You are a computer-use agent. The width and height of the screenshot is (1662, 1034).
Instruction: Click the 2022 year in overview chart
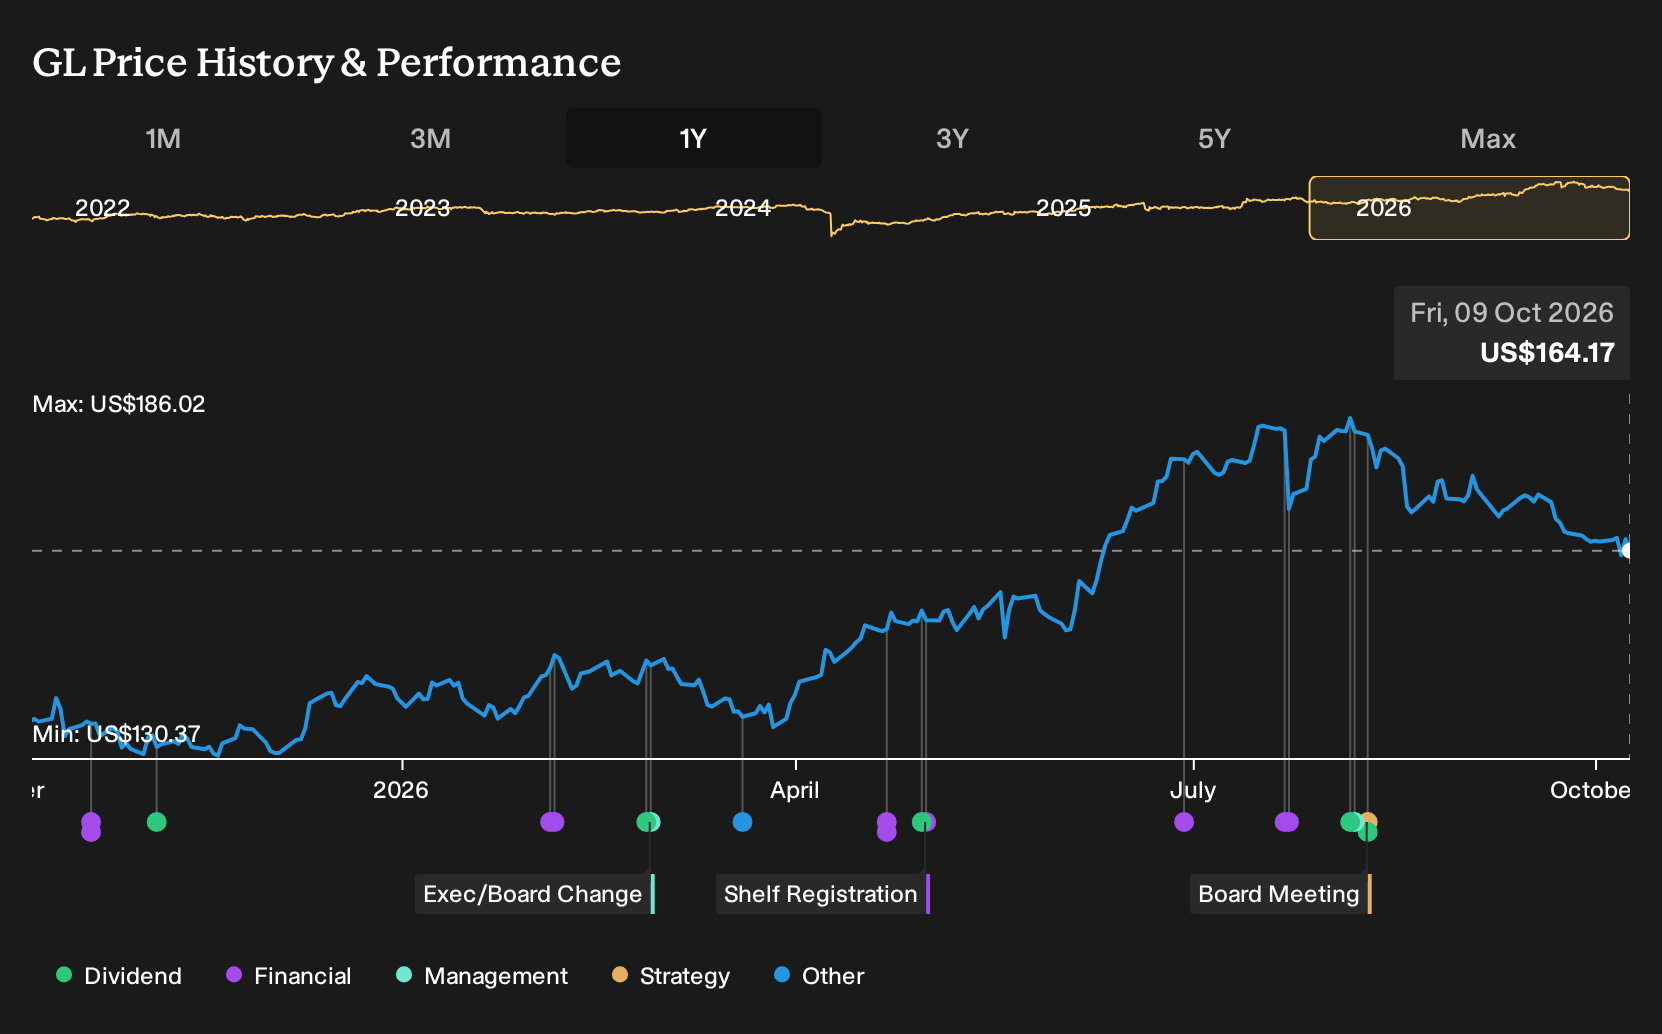point(102,208)
